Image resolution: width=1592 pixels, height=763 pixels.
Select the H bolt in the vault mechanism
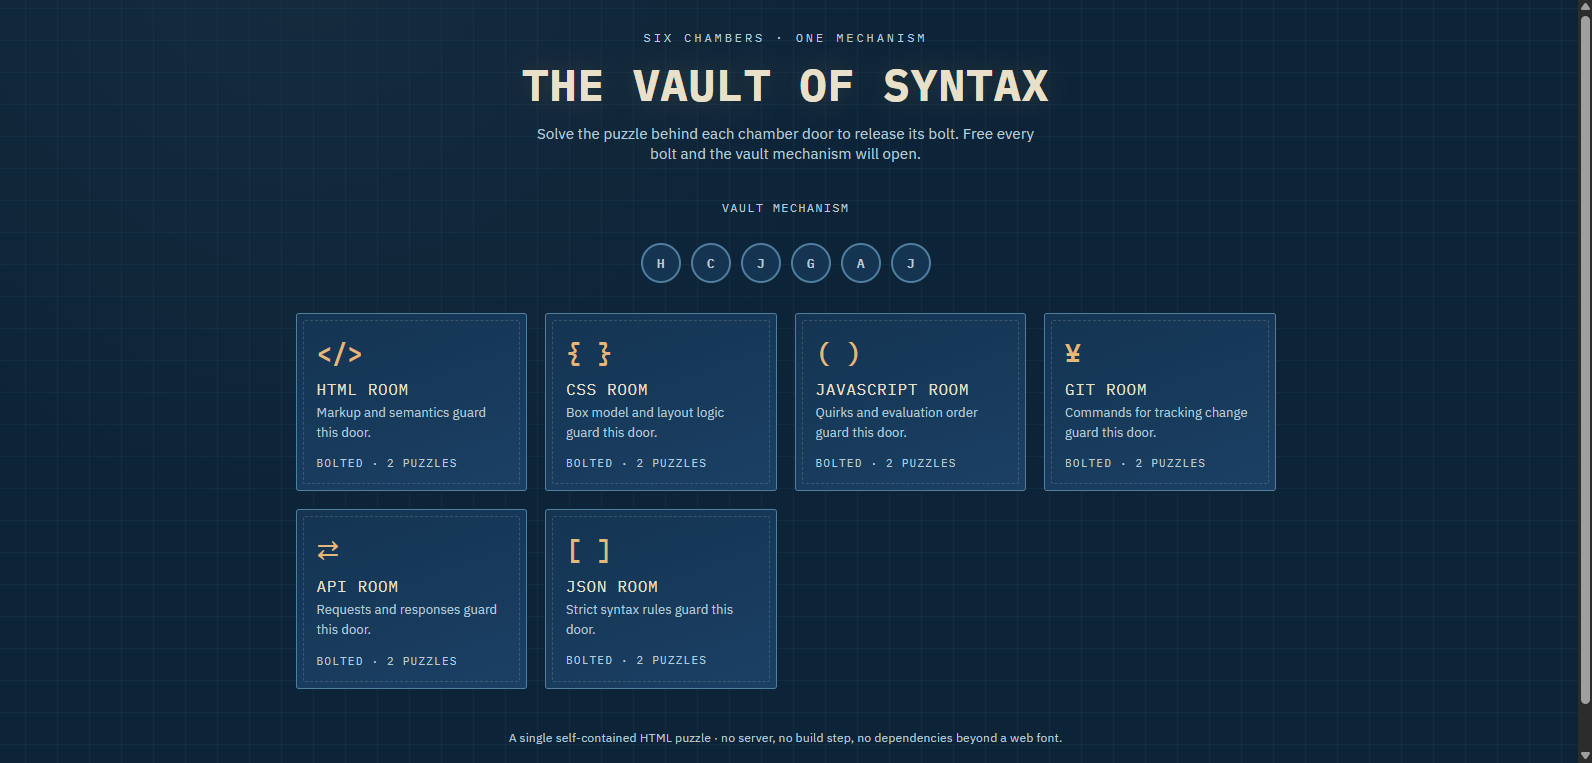click(x=661, y=263)
